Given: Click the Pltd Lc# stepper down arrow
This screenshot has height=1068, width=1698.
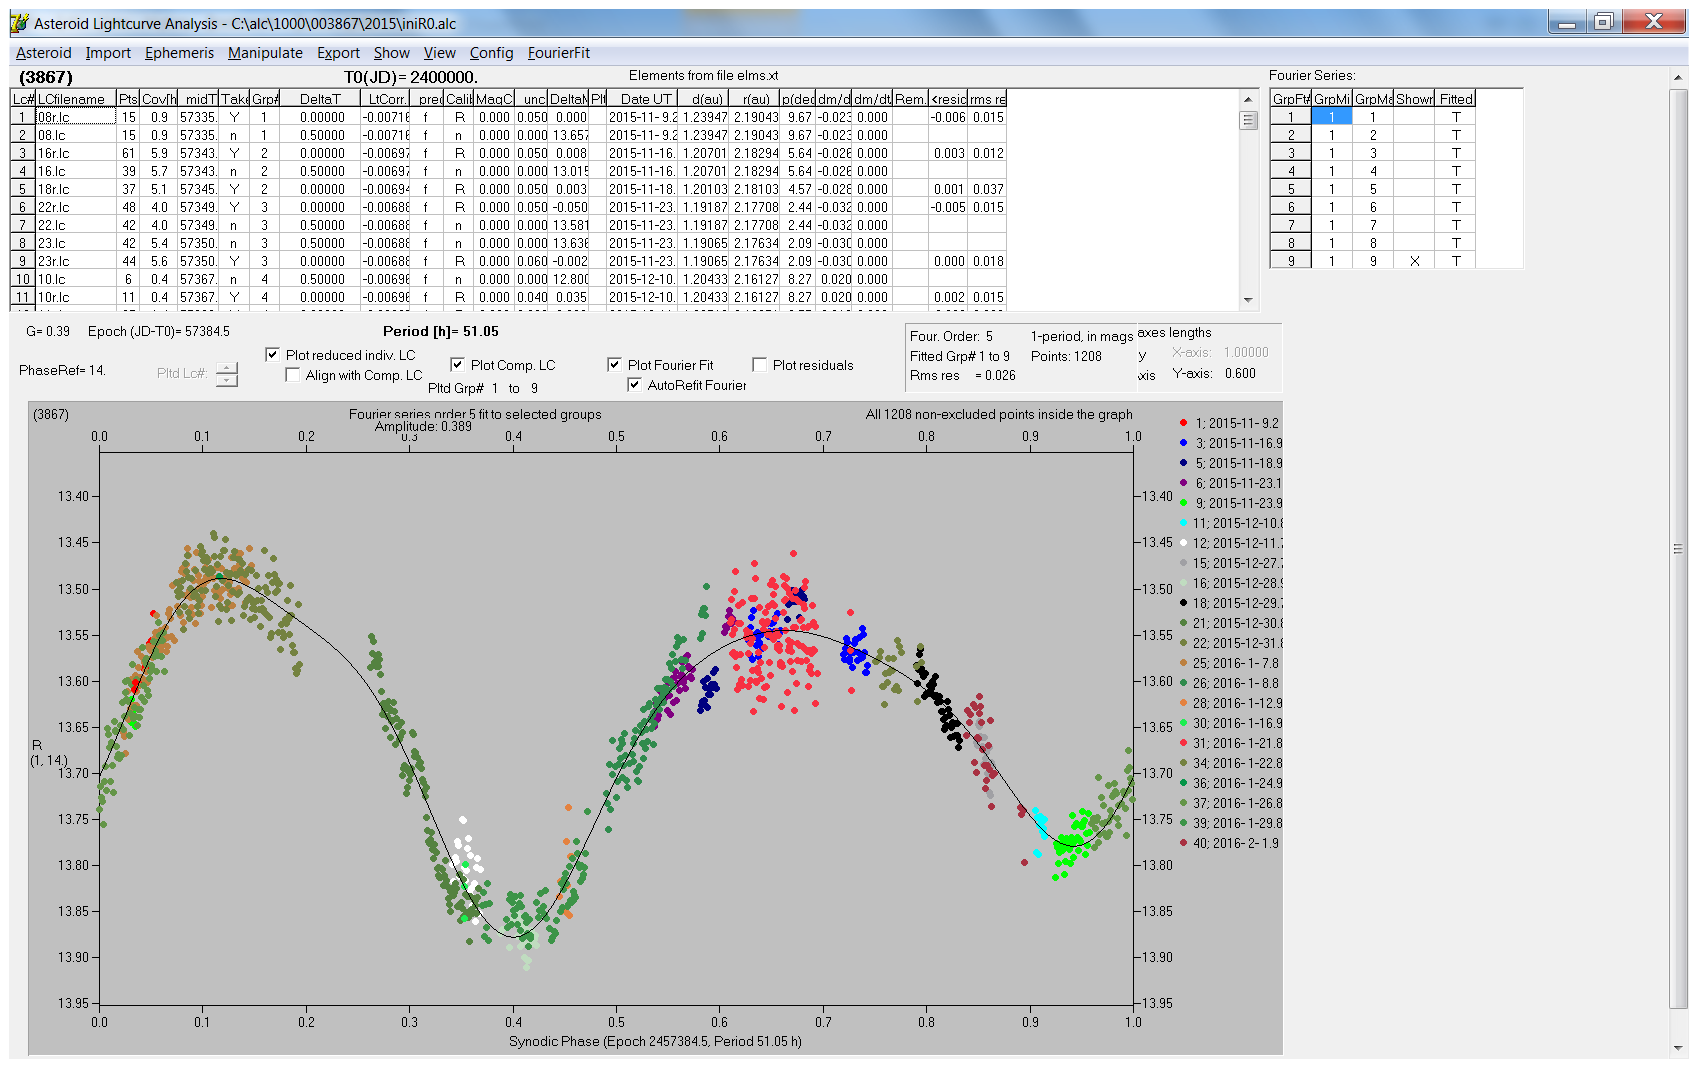Looking at the screenshot, I should point(227,380).
